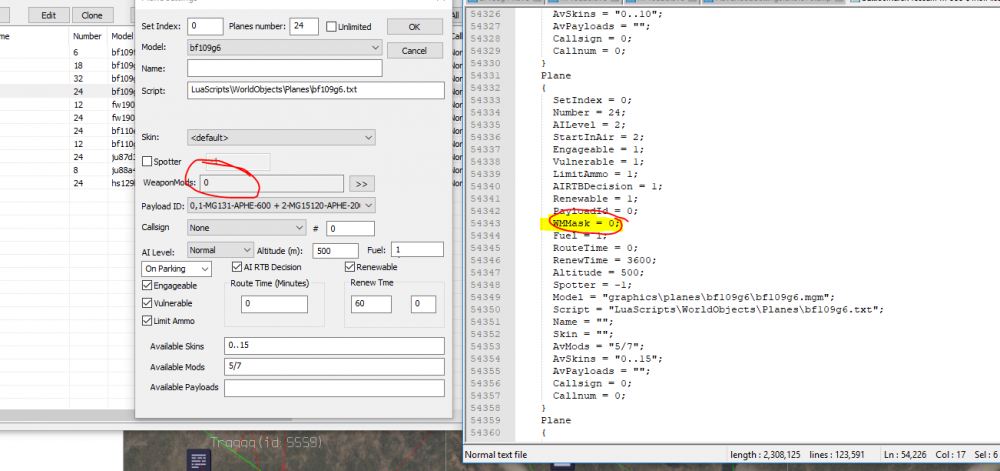
Task: Click the Available Skins field
Action: click(334, 346)
